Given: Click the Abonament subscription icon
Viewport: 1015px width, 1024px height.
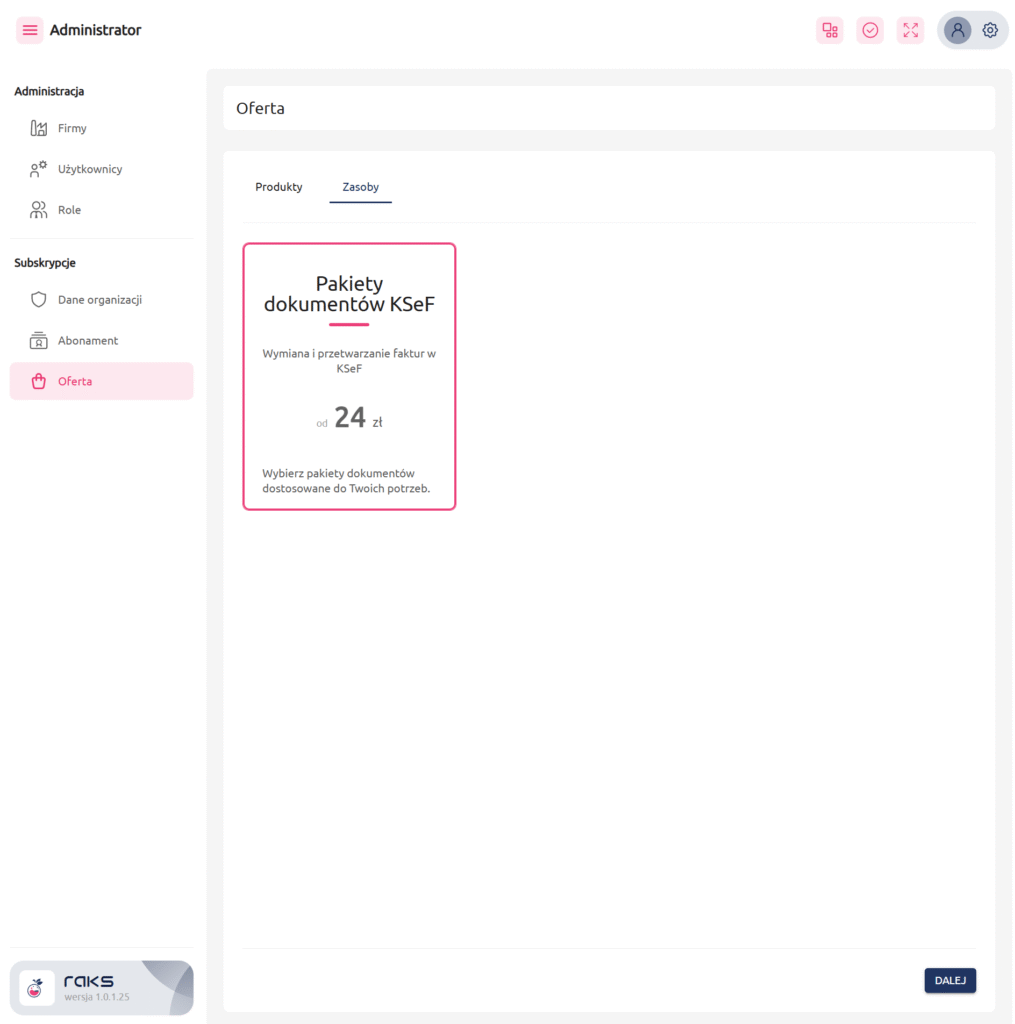Looking at the screenshot, I should click(x=39, y=341).
